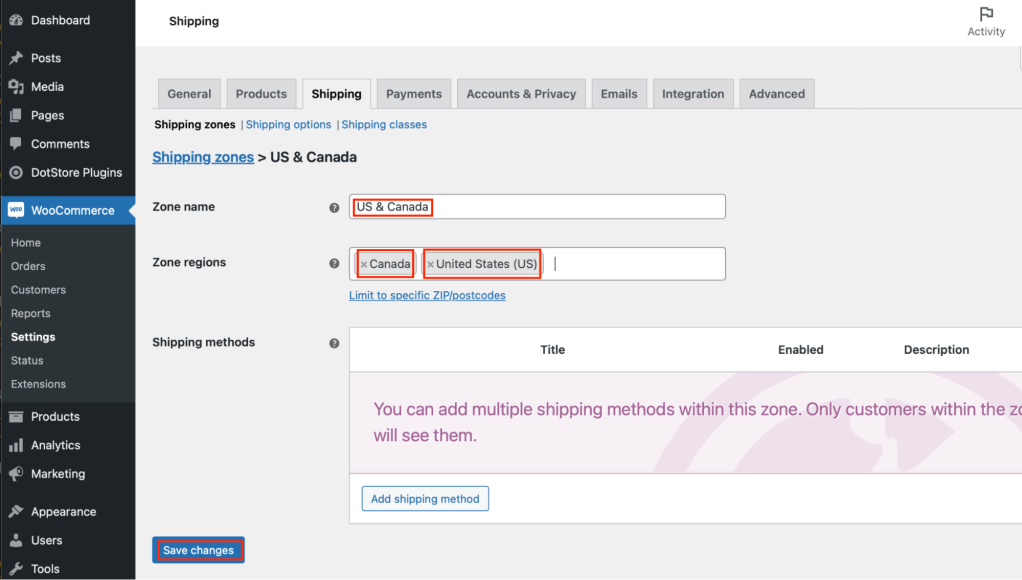This screenshot has height=580, width=1022.
Task: Click the Comments bubble icon
Action: (17, 144)
